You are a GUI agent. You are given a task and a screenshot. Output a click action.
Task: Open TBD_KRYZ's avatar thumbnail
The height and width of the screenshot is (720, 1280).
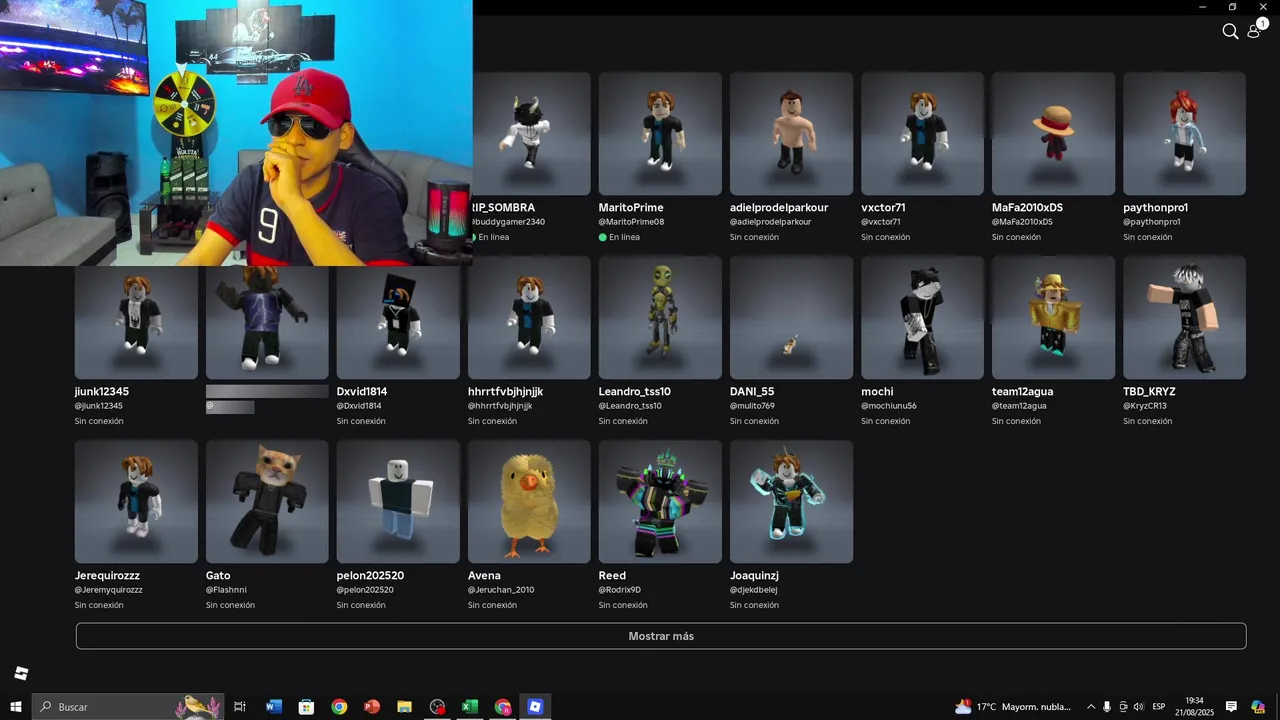1184,317
